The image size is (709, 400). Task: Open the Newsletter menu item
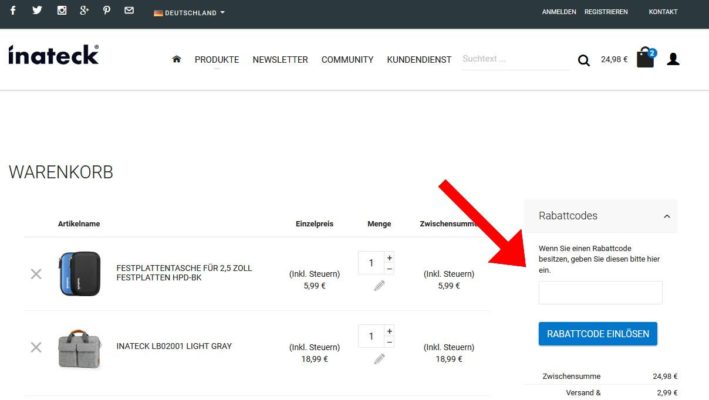(280, 60)
